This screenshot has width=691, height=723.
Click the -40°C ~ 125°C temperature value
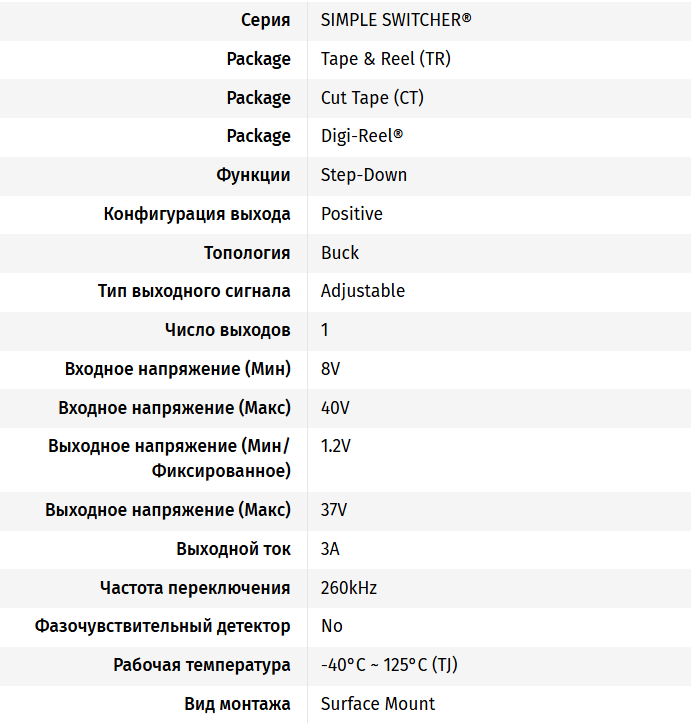(389, 665)
